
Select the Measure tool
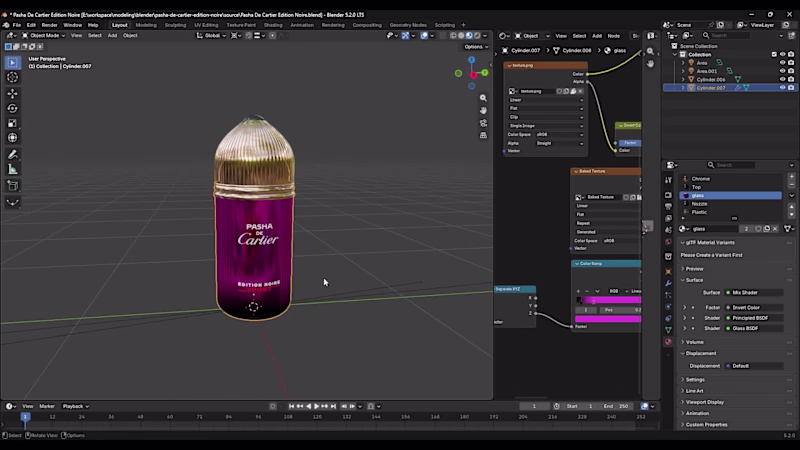12,169
